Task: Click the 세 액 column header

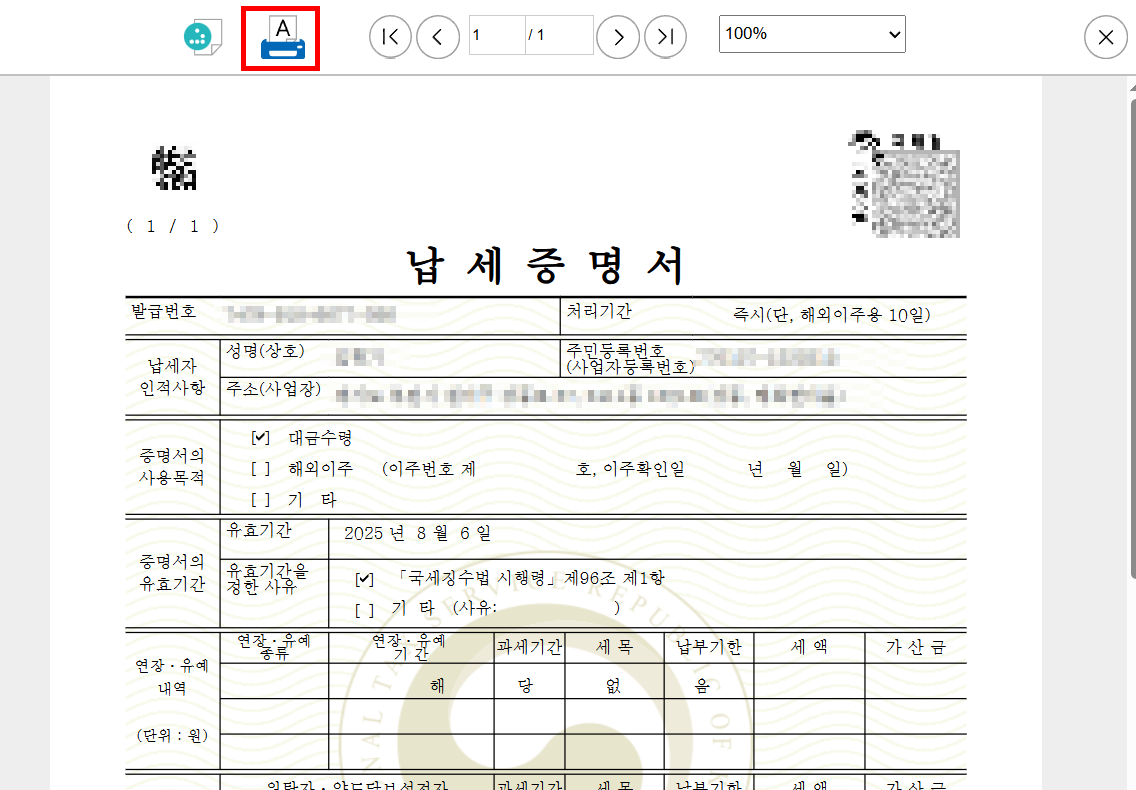Action: tap(809, 647)
